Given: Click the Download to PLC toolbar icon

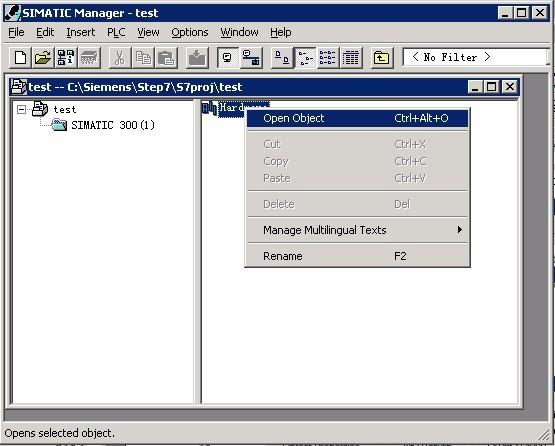Looking at the screenshot, I should pos(198,57).
